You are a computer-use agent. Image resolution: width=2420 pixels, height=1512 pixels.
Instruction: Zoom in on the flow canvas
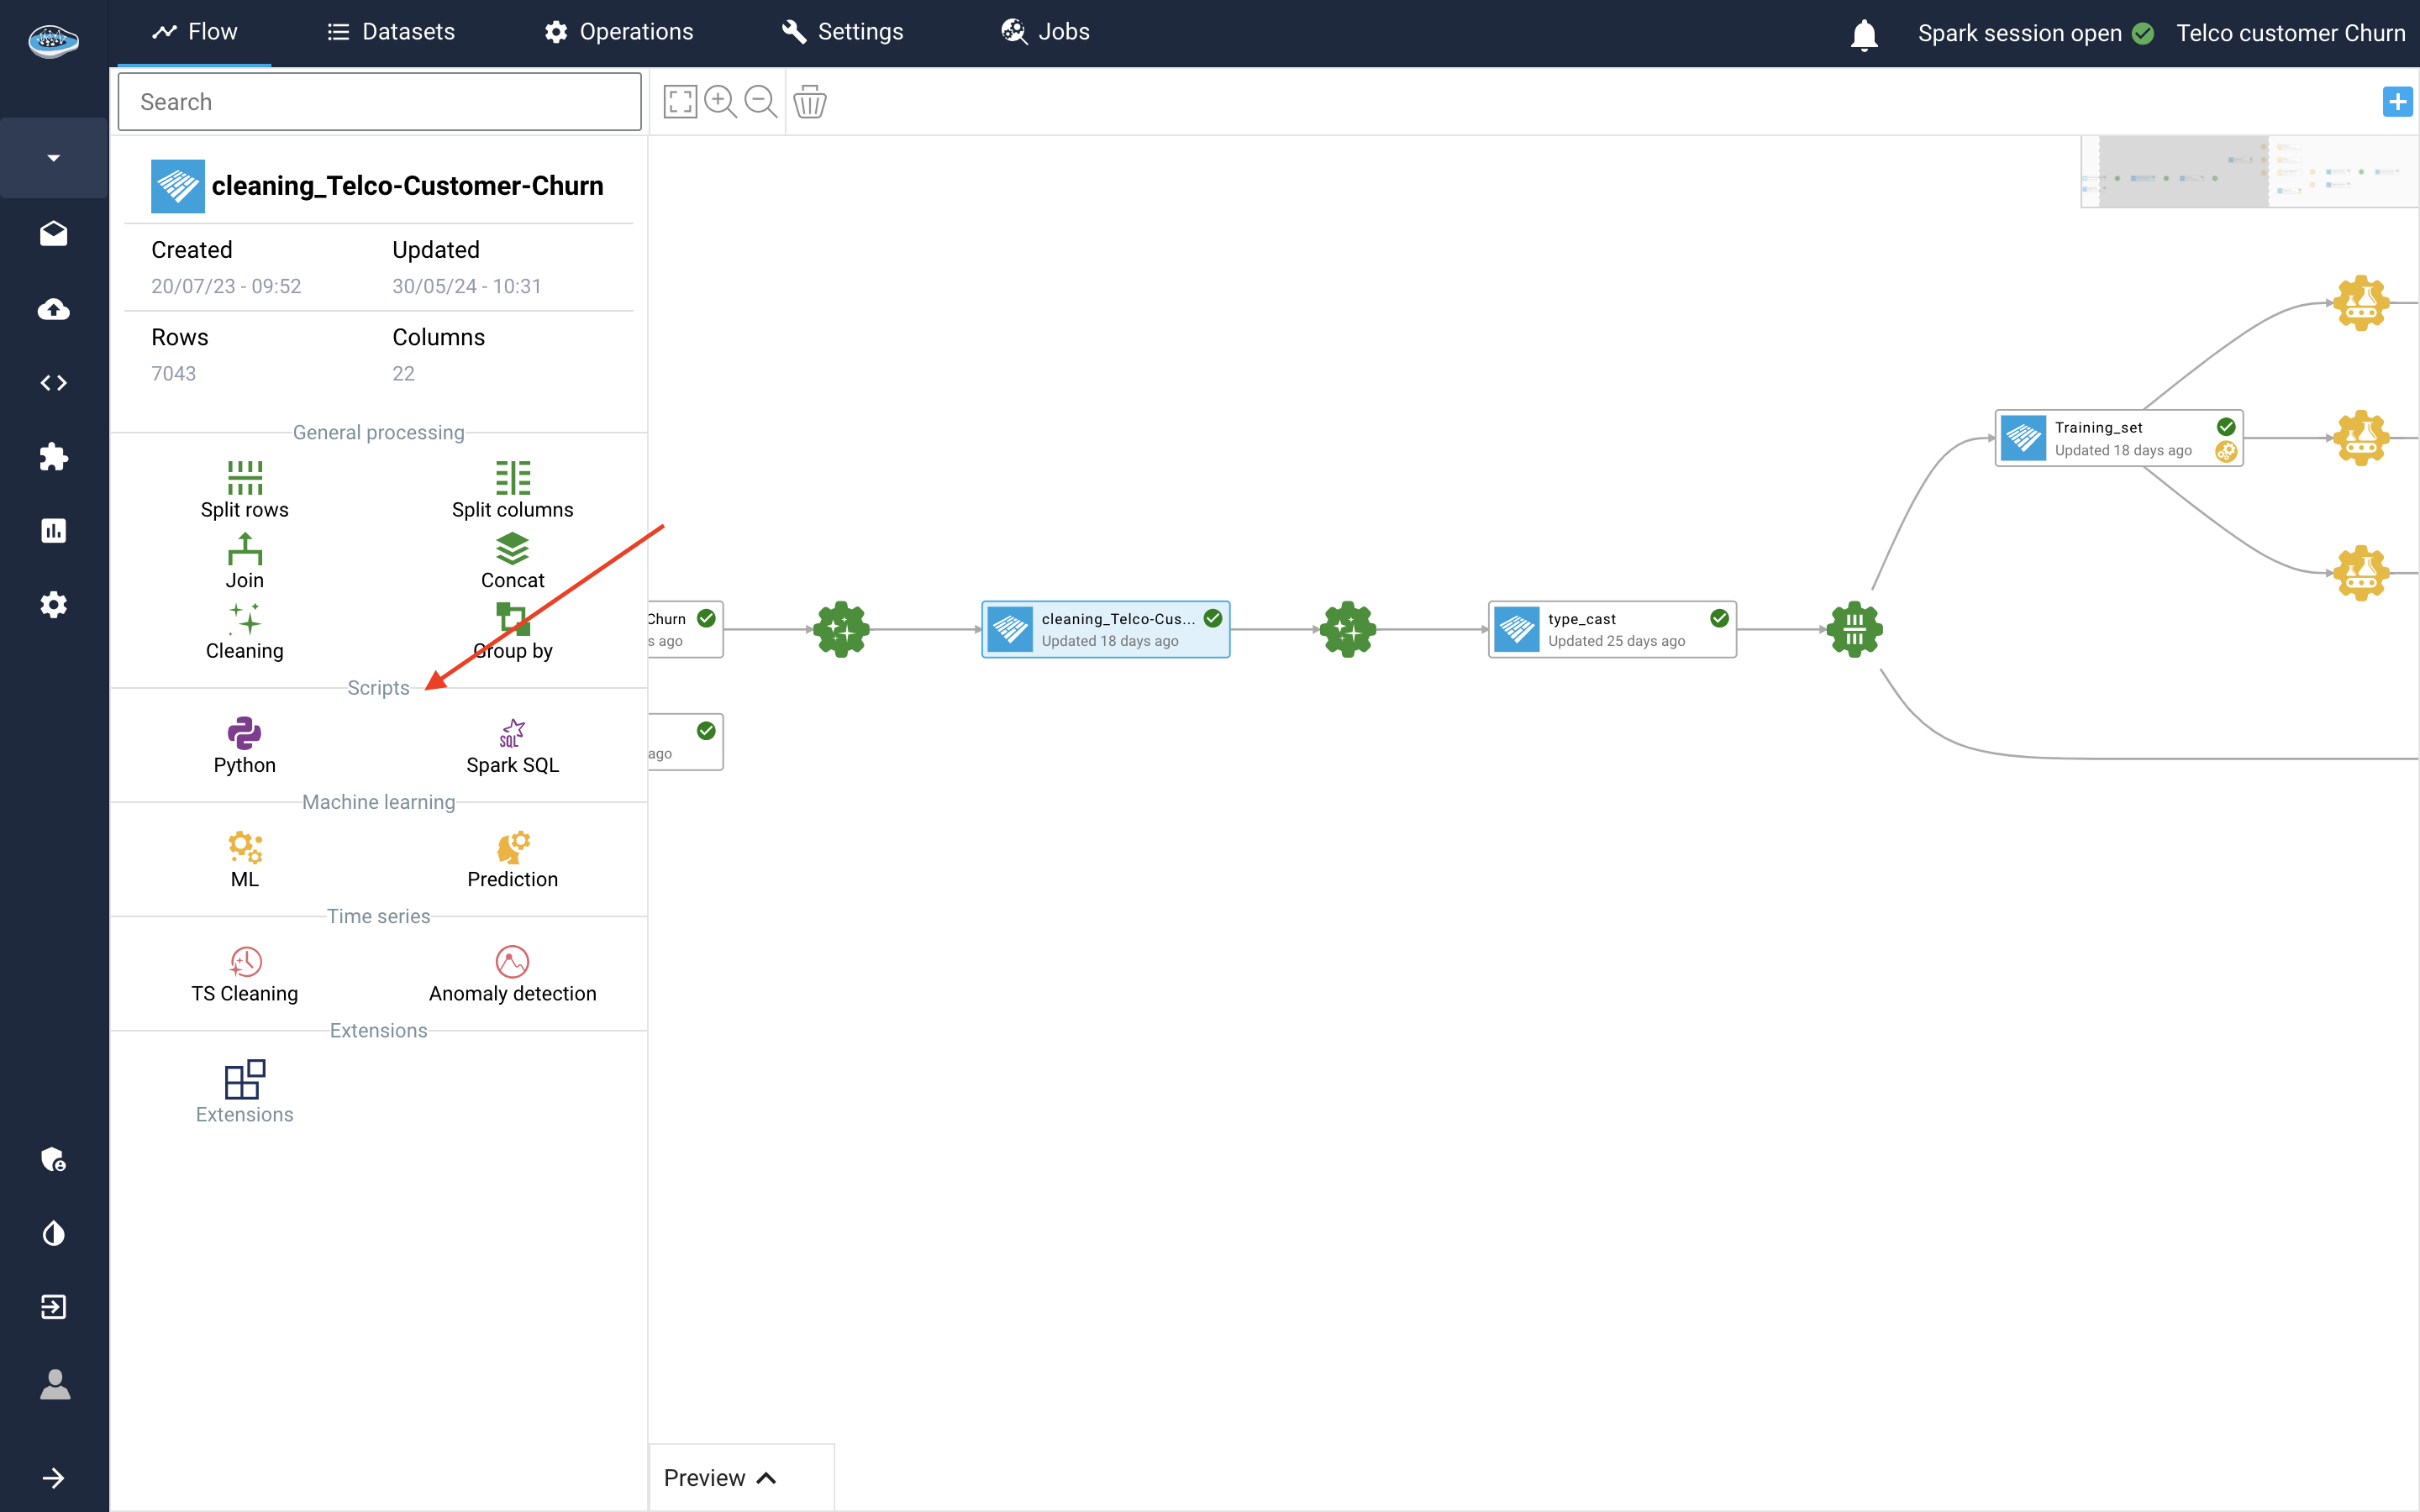click(720, 102)
